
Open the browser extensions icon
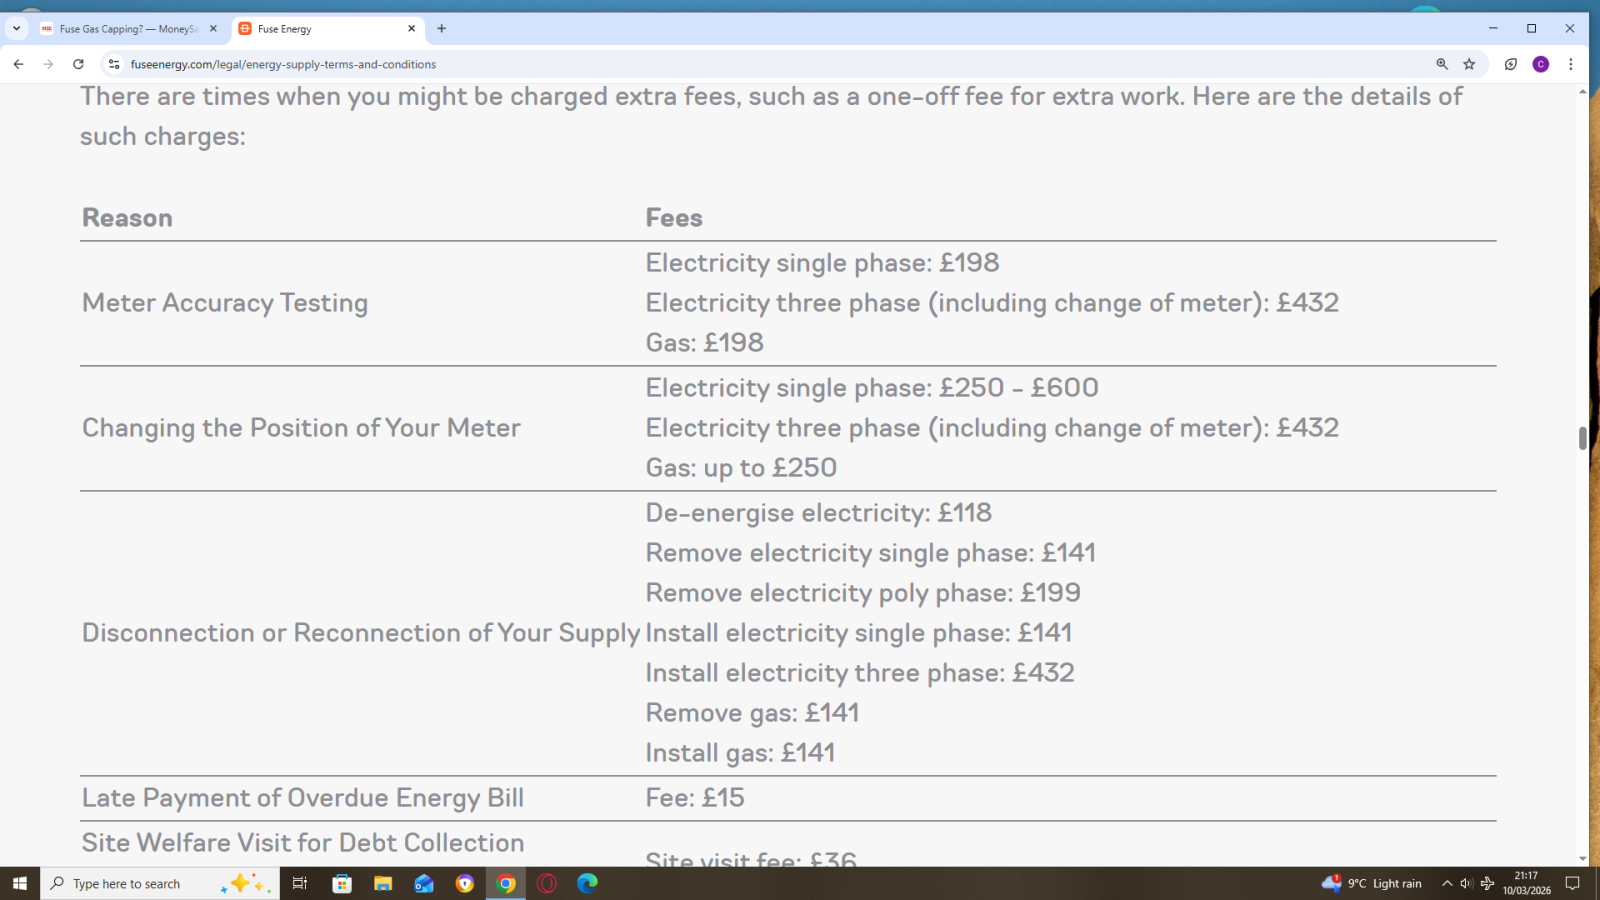(x=1511, y=64)
